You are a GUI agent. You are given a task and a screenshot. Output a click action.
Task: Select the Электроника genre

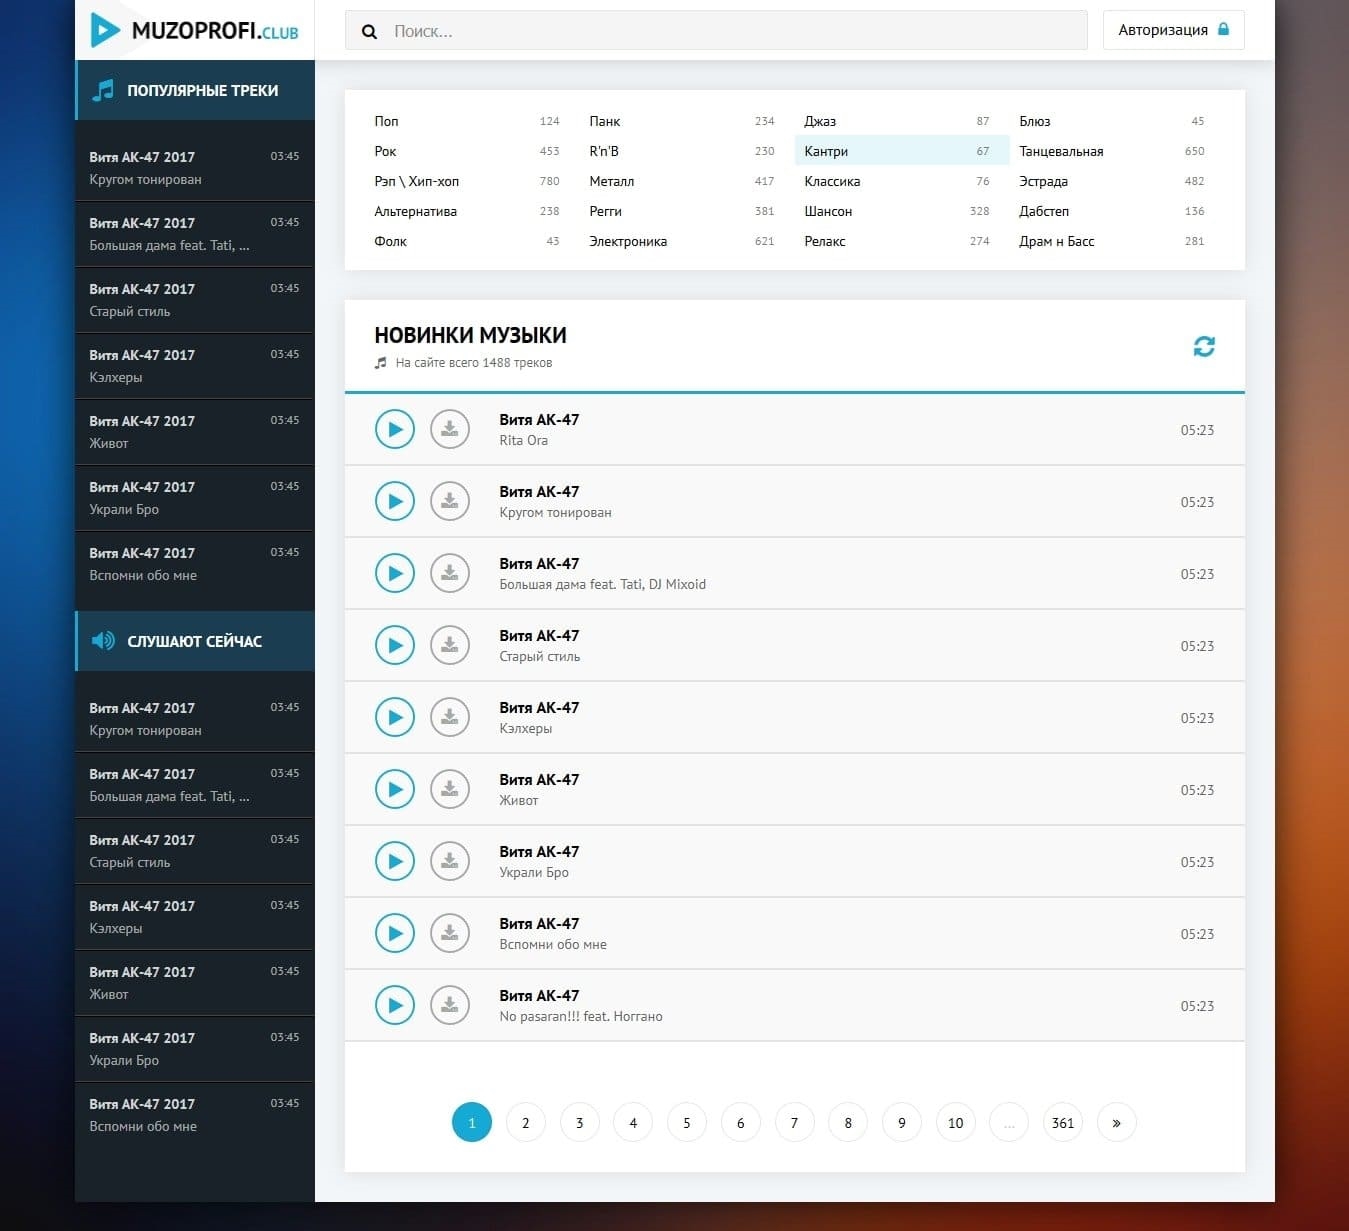682,241
